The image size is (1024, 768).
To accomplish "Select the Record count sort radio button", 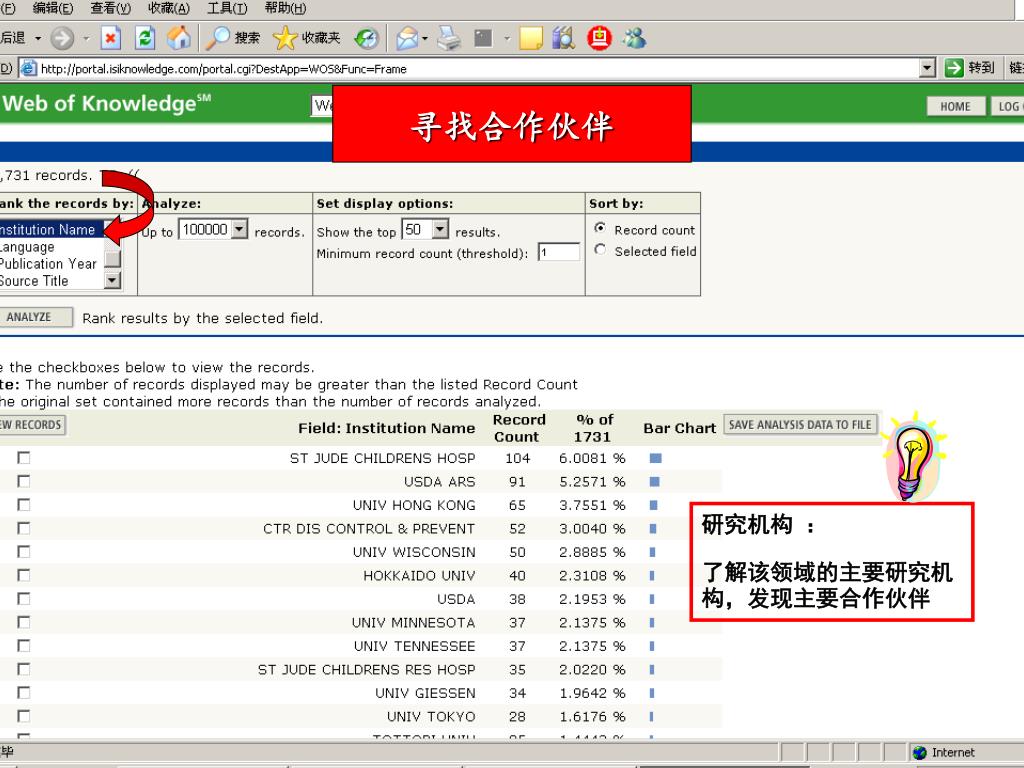I will pyautogui.click(x=600, y=229).
